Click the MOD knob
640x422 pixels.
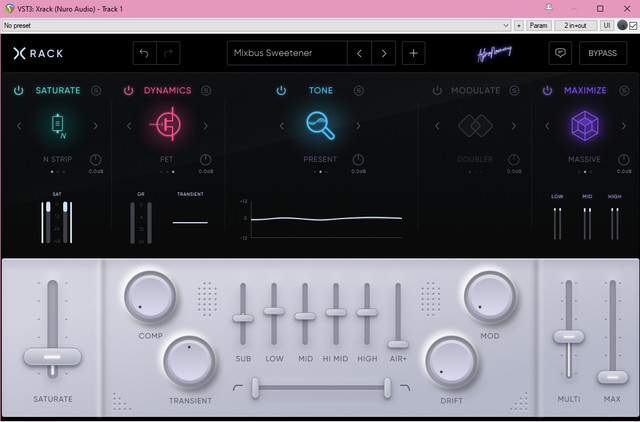[x=490, y=297]
